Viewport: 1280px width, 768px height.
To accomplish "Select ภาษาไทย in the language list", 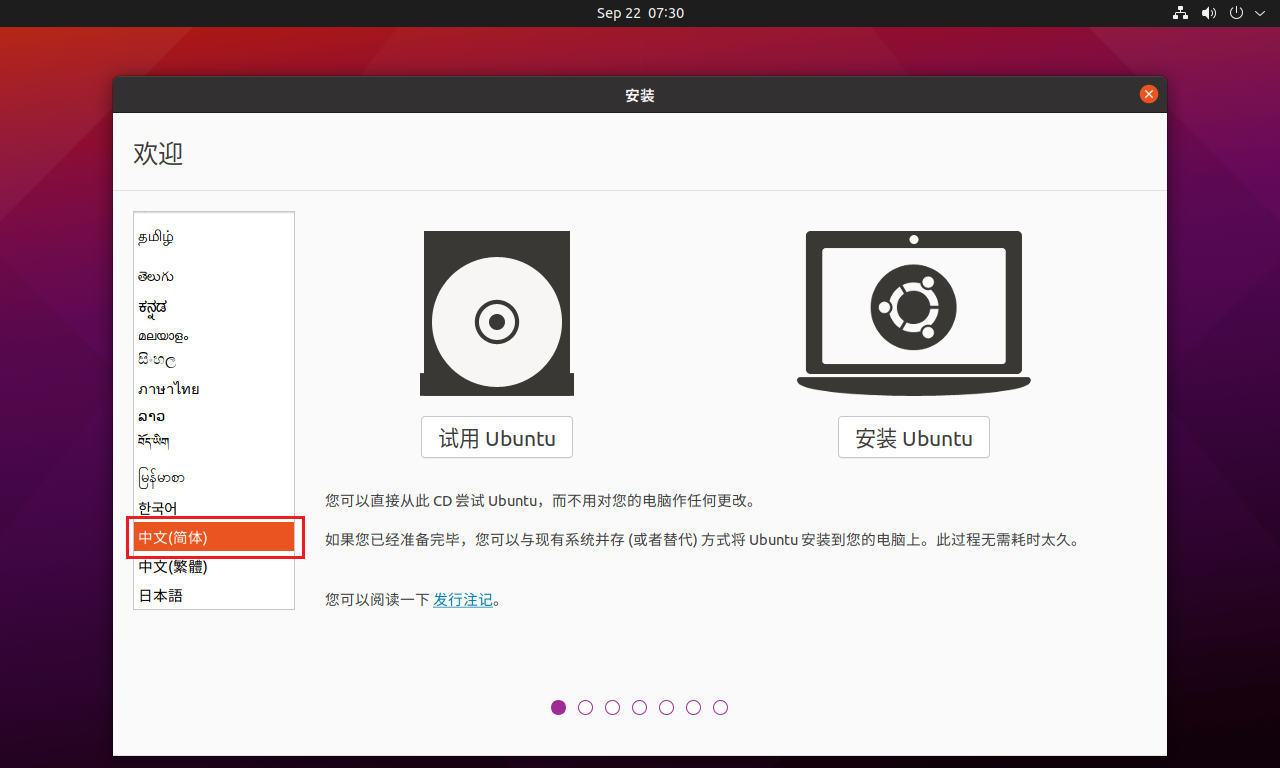I will tap(168, 388).
